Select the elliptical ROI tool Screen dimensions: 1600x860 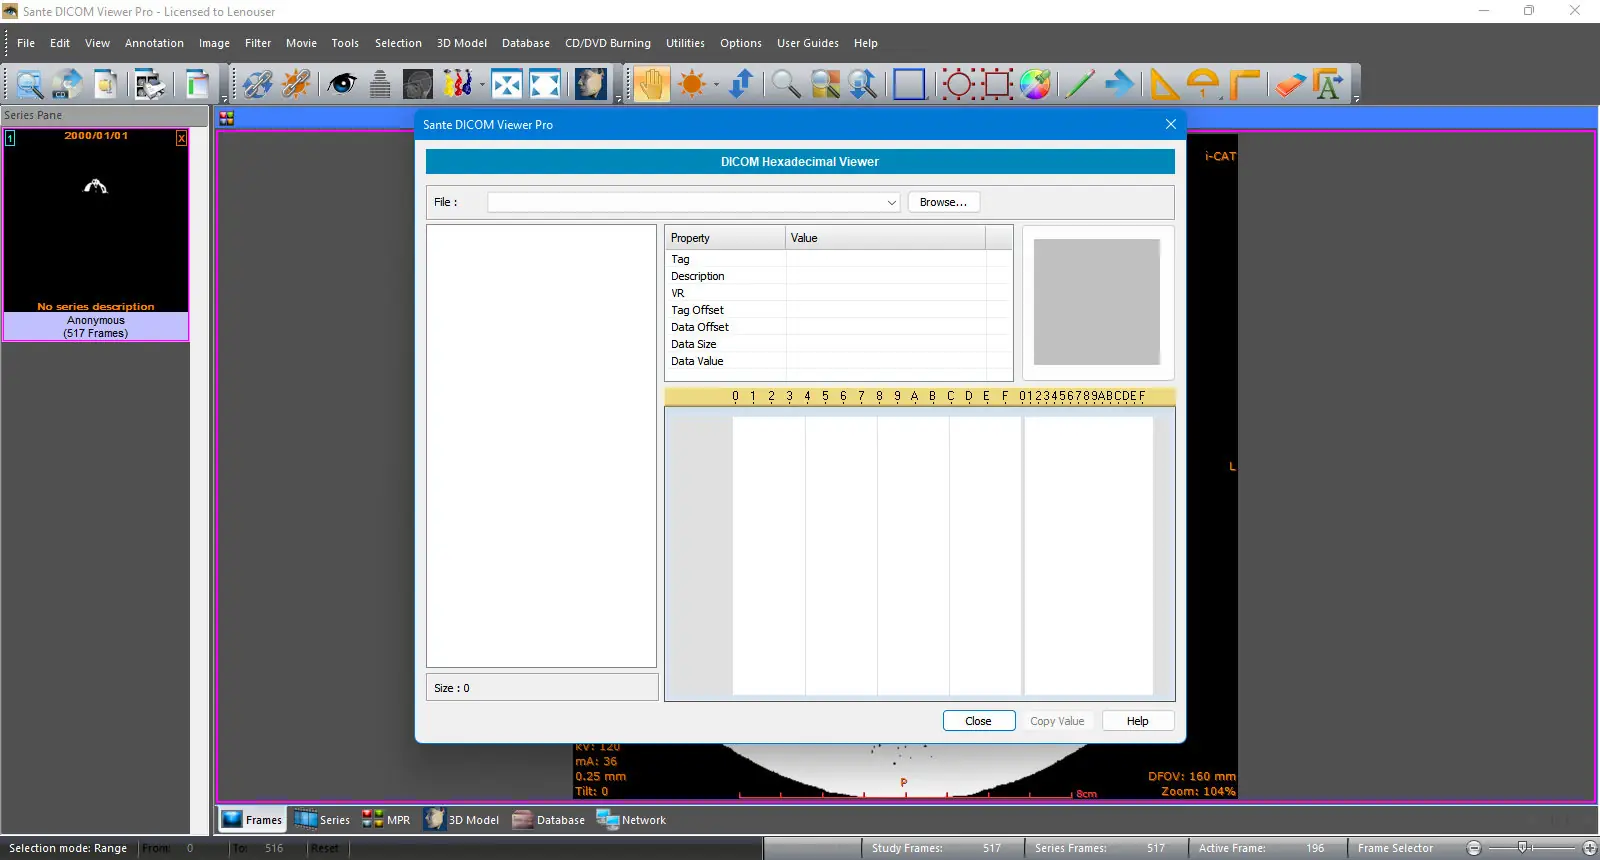click(x=958, y=84)
